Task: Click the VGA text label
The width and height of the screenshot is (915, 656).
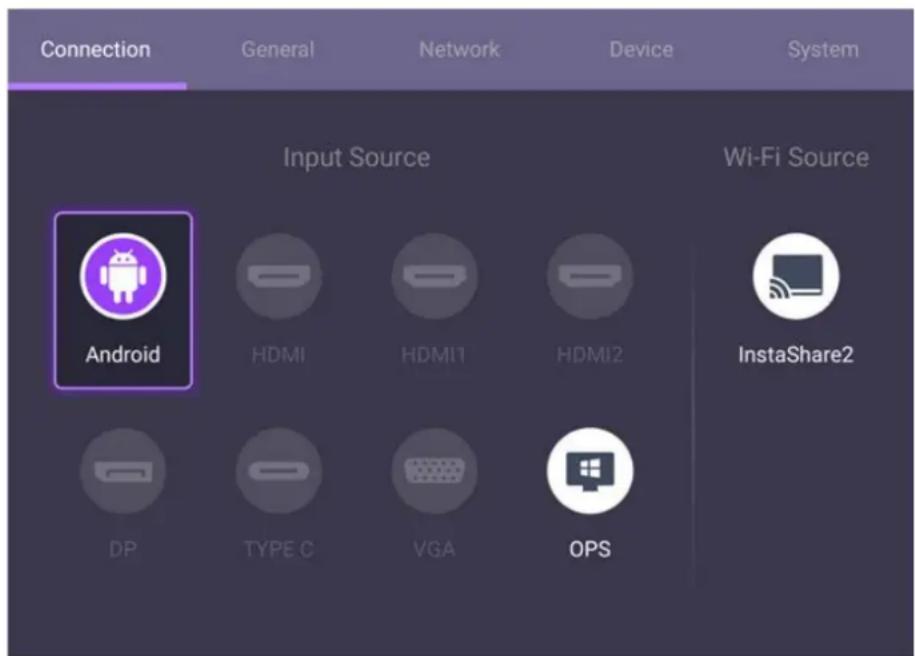Action: click(x=434, y=549)
